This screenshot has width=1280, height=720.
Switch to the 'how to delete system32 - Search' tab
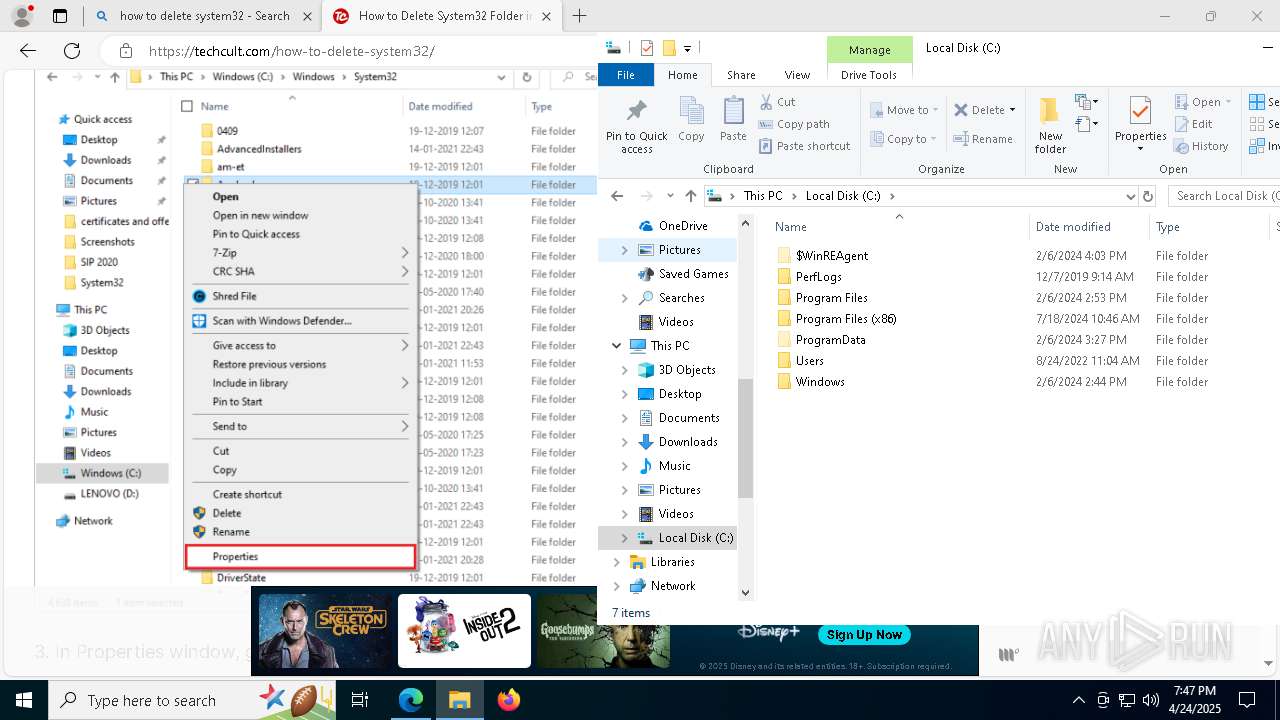204,16
